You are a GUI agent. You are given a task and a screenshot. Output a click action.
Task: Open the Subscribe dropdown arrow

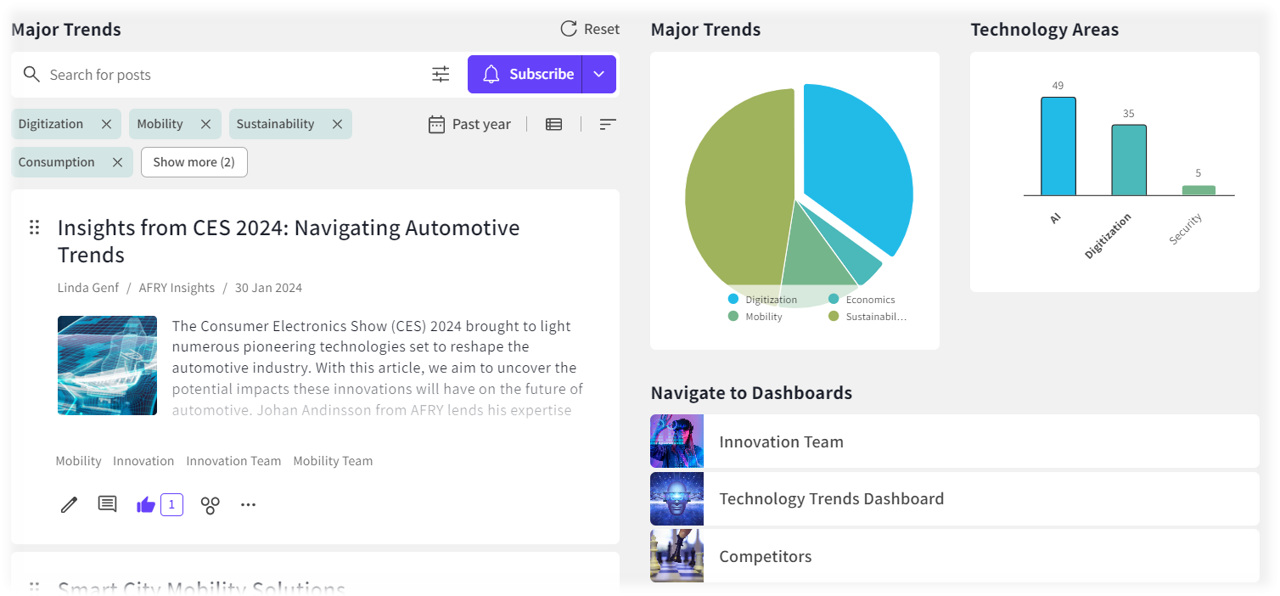[x=599, y=74]
